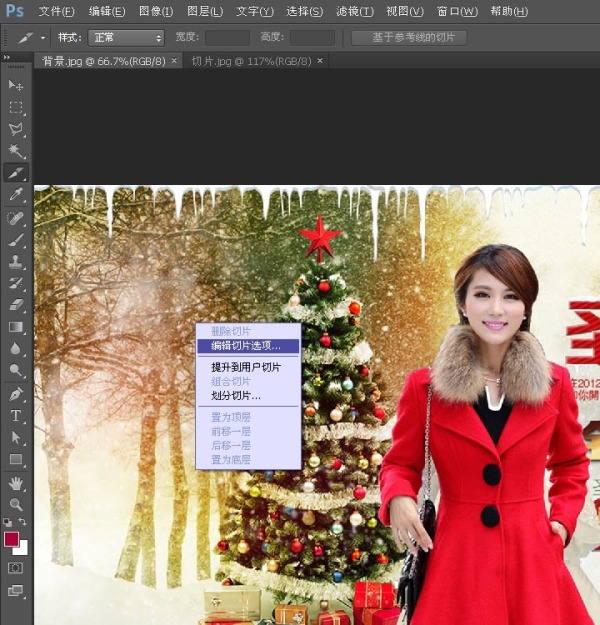Select the Polygonal Lasso tool
600x625 pixels.
point(16,129)
